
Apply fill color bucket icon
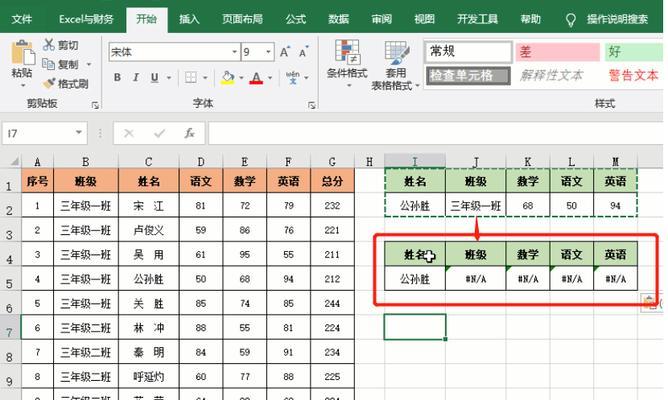point(227,78)
